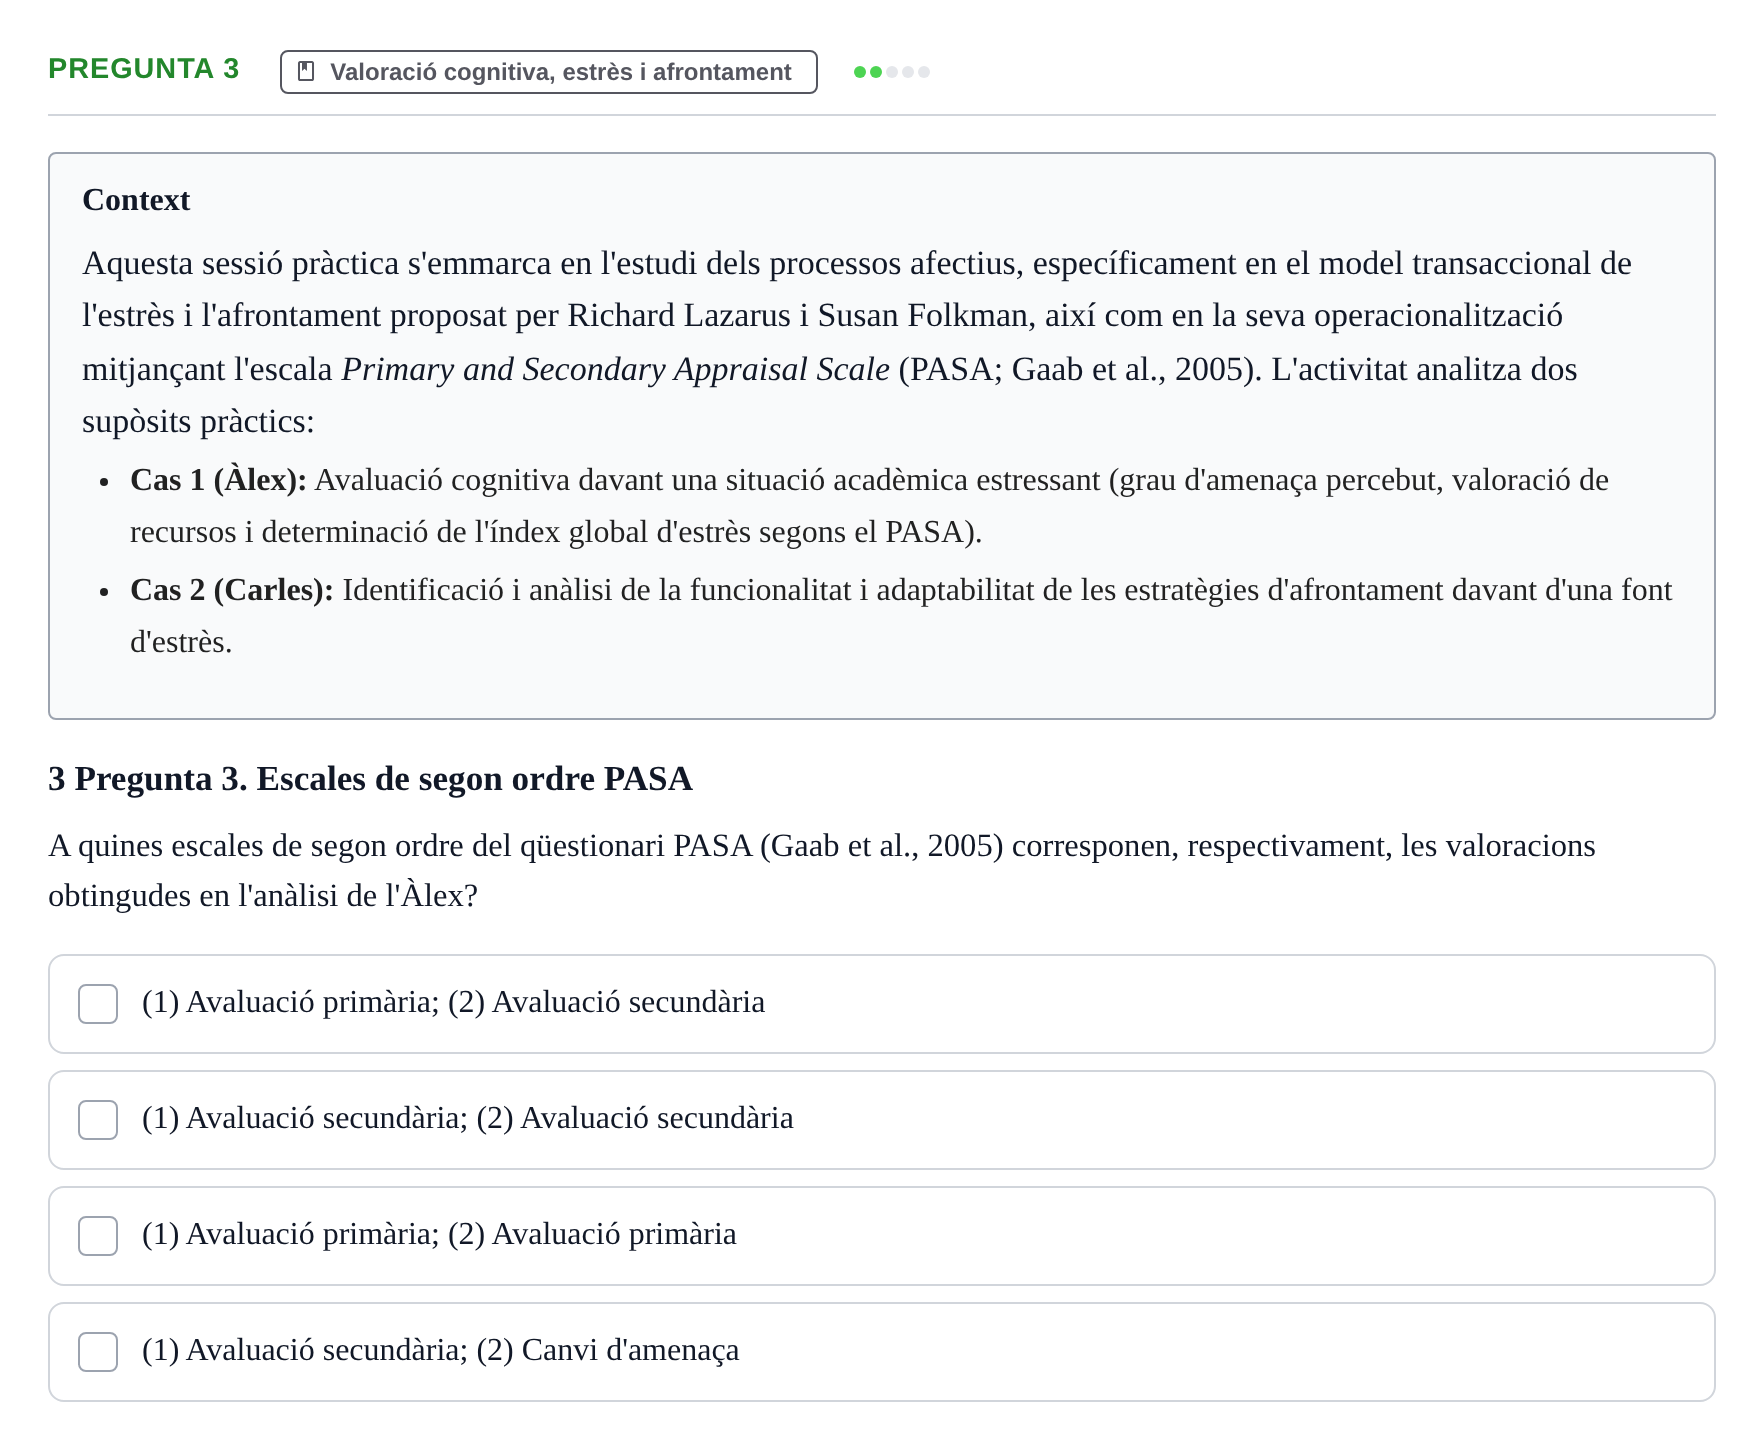Click the book icon in the topic tag
This screenshot has height=1450, width=1764.
307,72
